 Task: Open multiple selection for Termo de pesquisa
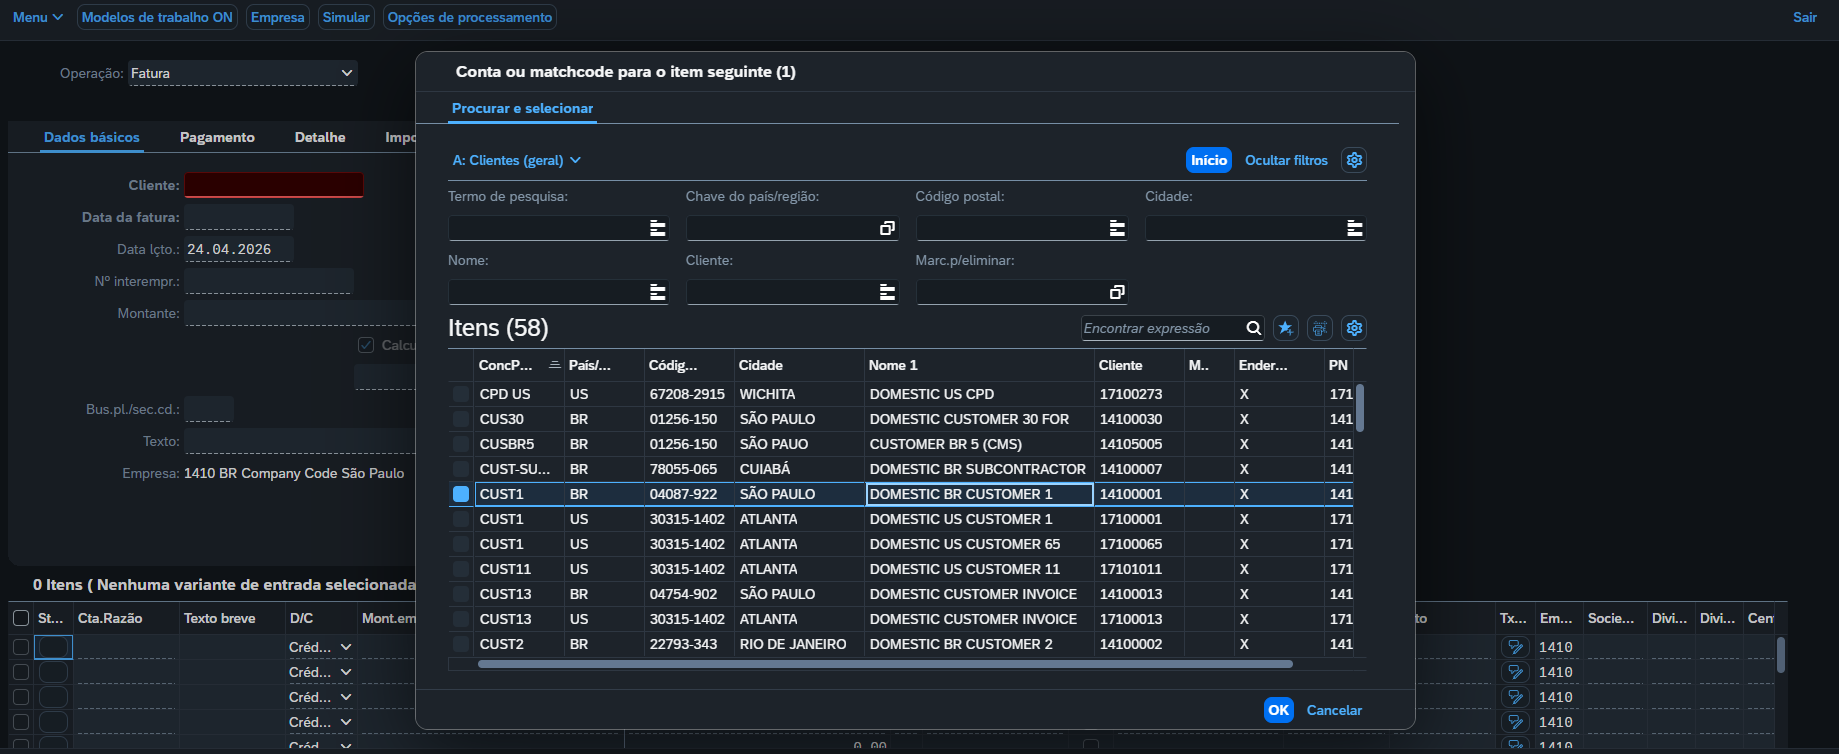pos(658,228)
